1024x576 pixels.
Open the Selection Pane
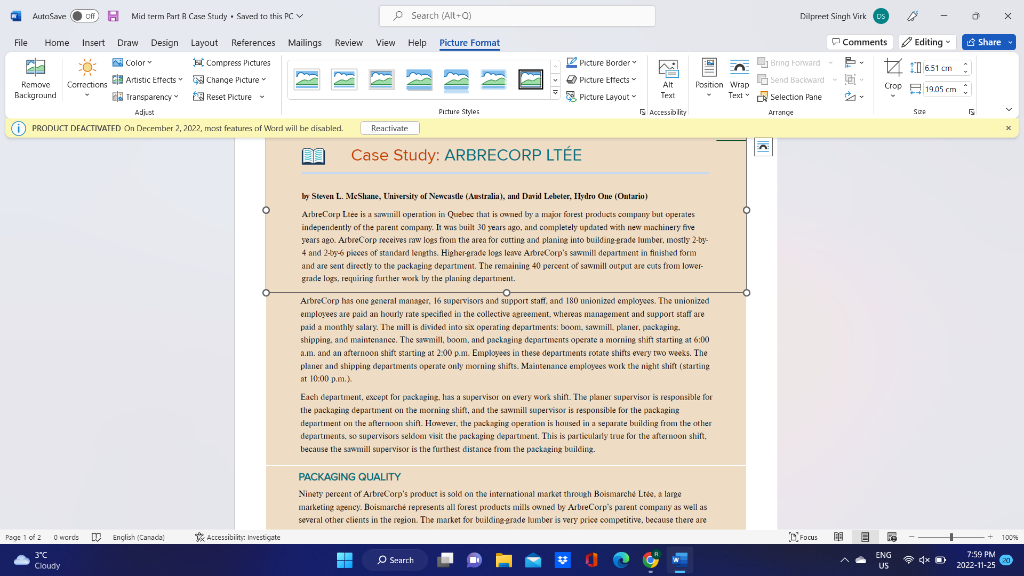click(790, 97)
